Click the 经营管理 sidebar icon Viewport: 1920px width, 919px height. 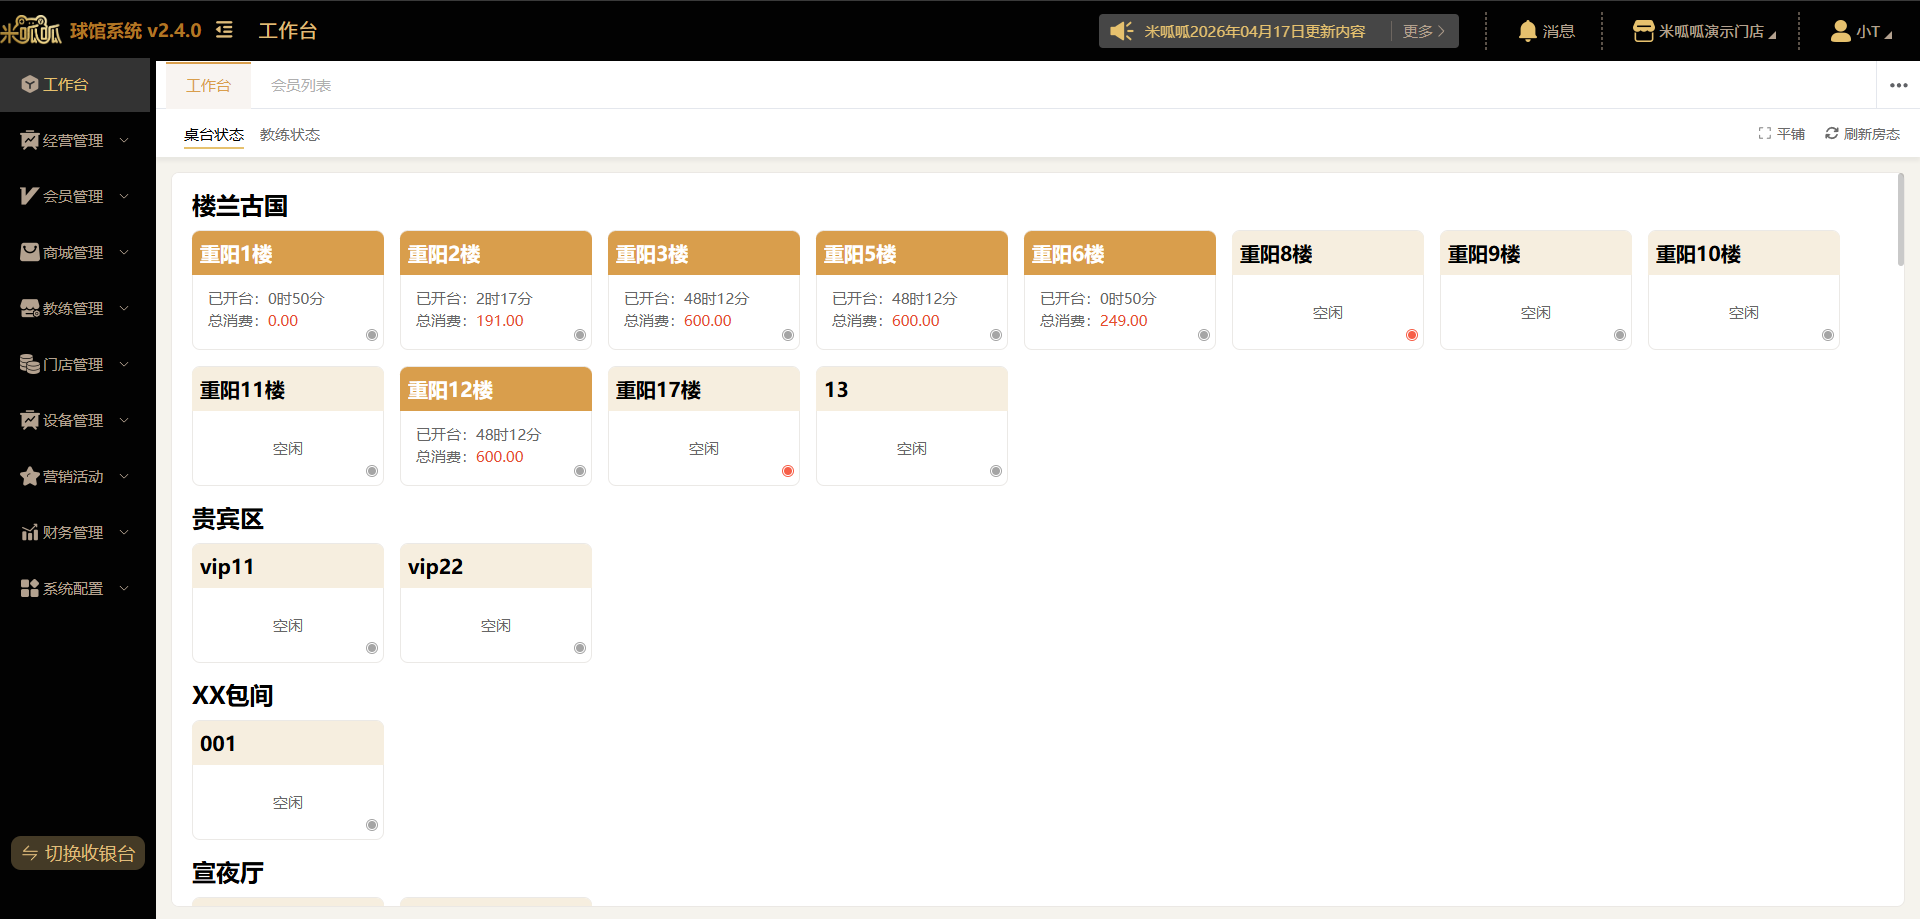click(30, 140)
